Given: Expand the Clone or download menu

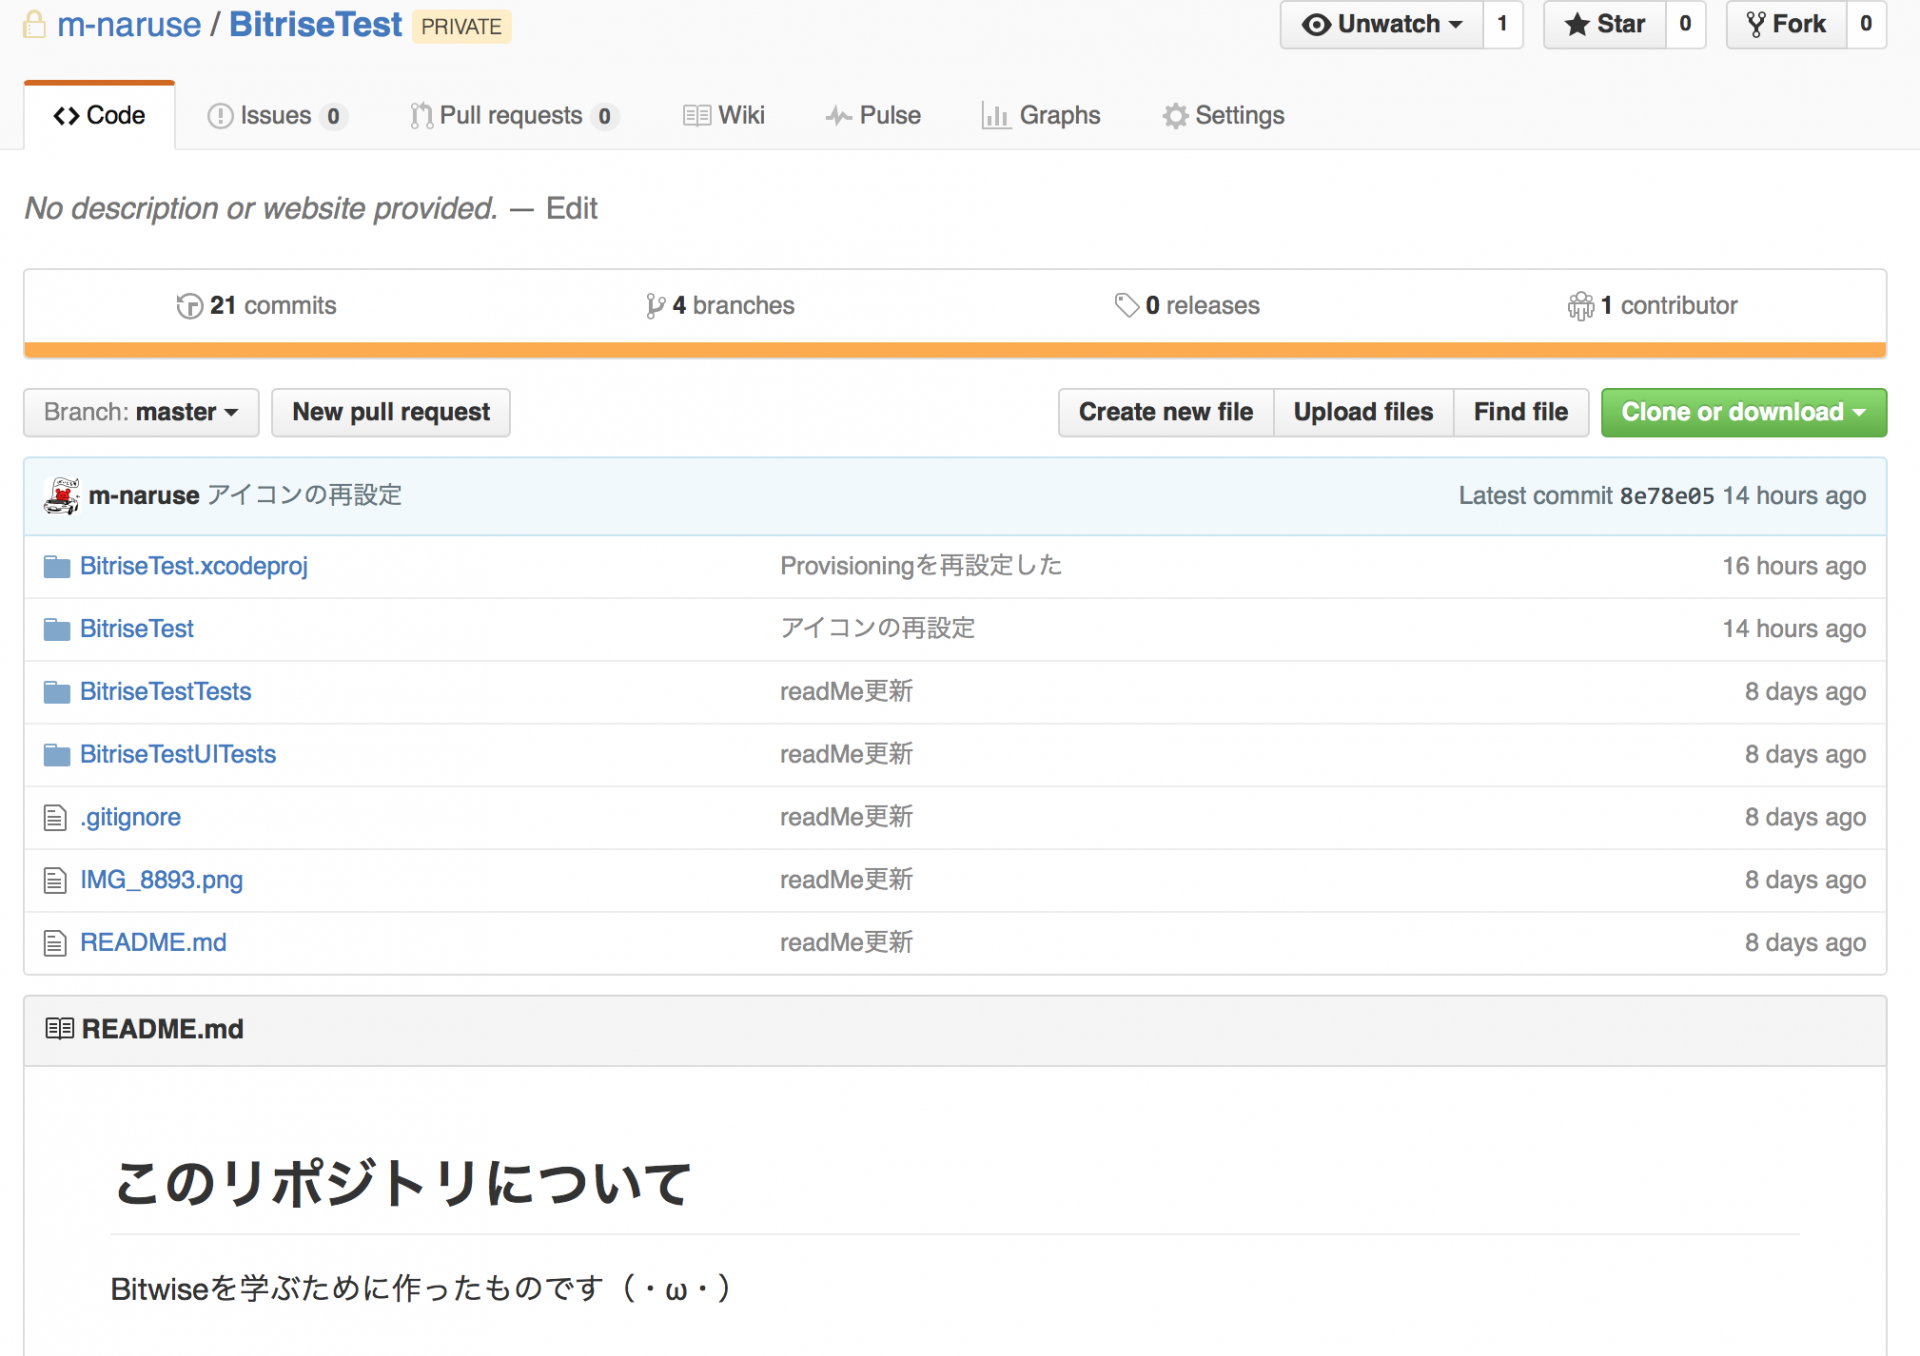Looking at the screenshot, I should click(x=1743, y=413).
